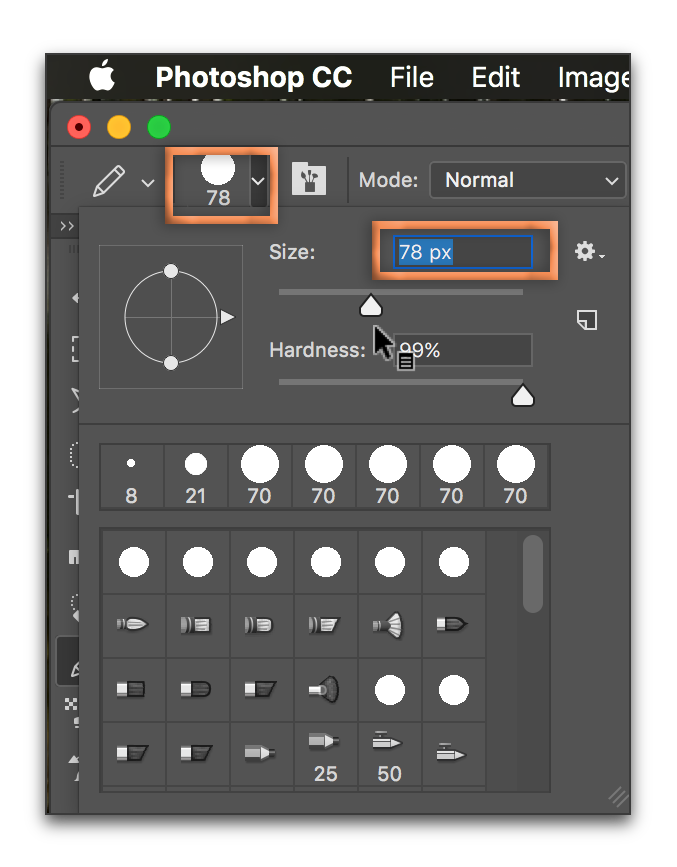Open the File menu
Image resolution: width=677 pixels, height=867 pixels.
point(411,77)
